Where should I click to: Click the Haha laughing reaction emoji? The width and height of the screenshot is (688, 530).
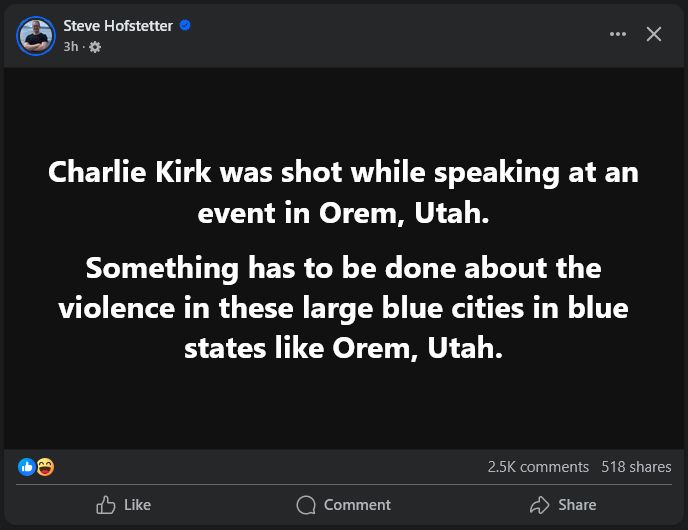pos(45,467)
